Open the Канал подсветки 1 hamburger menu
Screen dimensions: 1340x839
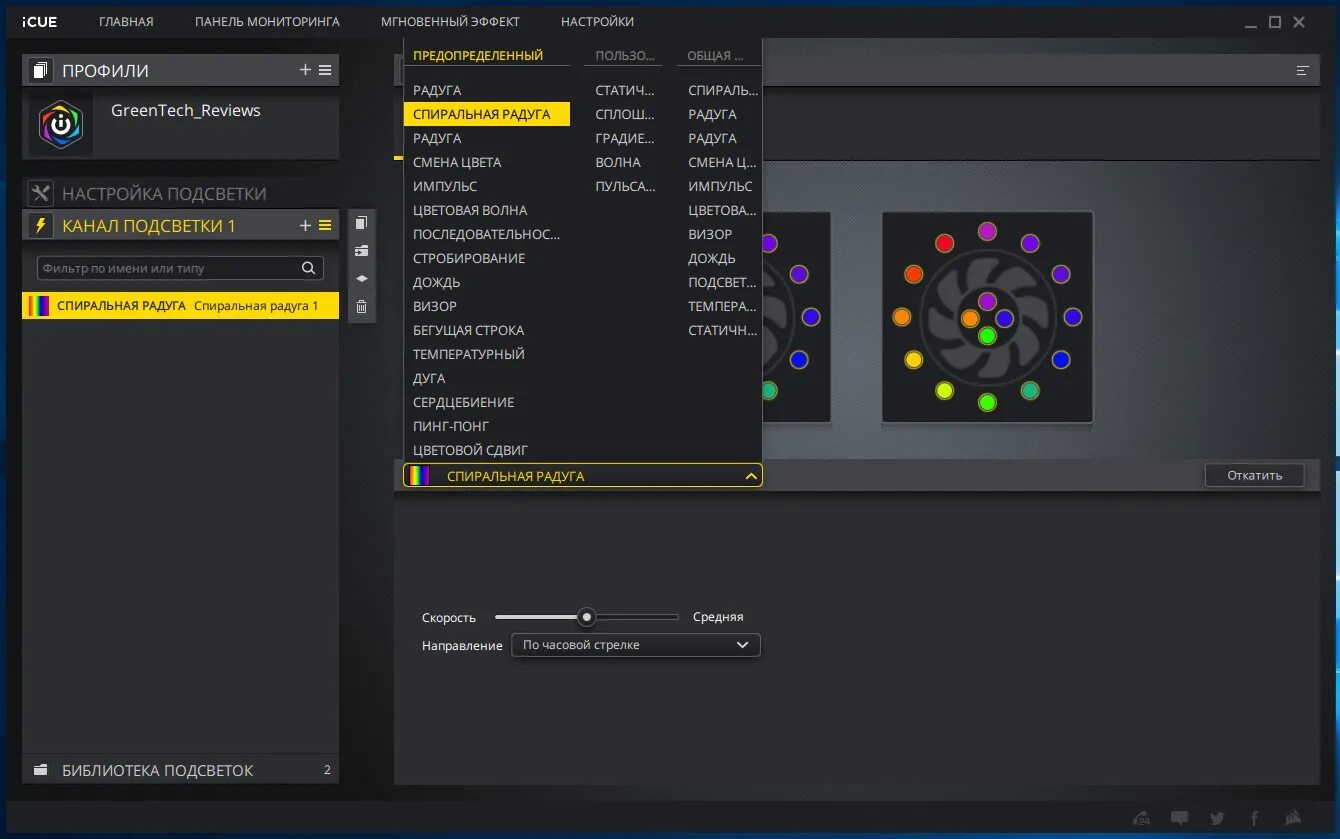[325, 226]
